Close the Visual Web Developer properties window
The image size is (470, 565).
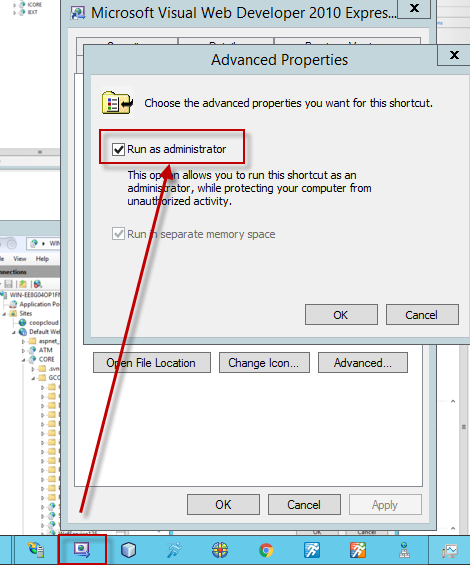pos(414,8)
